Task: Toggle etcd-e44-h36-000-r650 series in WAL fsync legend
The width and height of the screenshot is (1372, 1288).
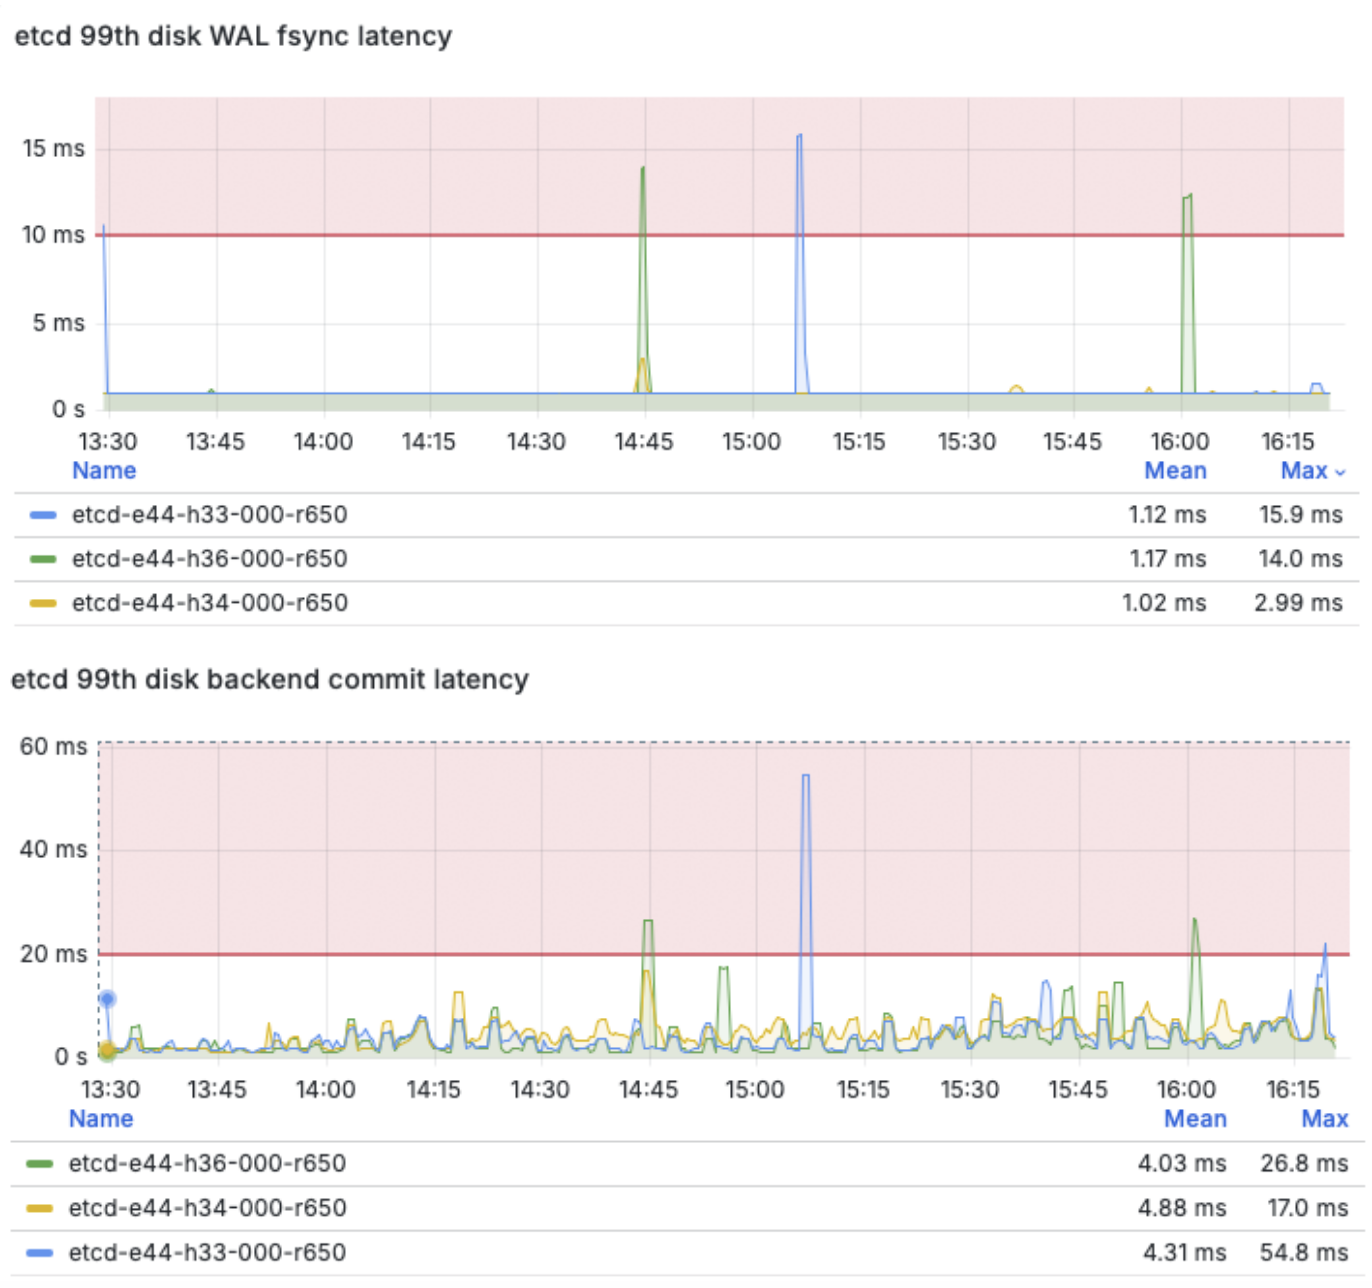Action: pyautogui.click(x=209, y=559)
